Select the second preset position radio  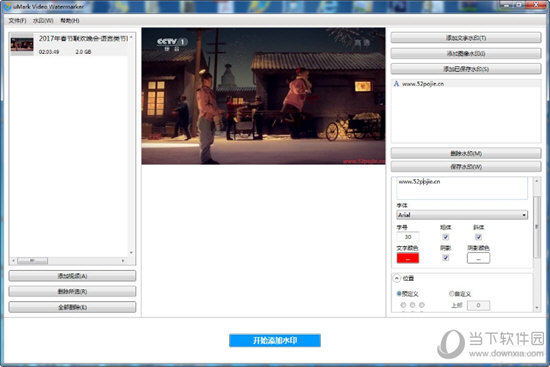(x=412, y=305)
